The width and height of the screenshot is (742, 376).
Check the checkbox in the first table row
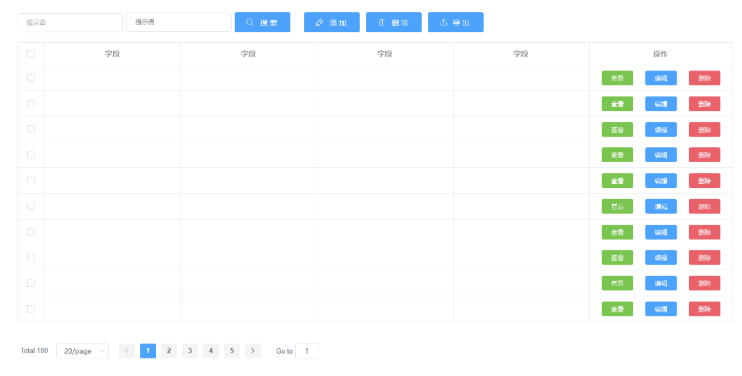pos(31,78)
